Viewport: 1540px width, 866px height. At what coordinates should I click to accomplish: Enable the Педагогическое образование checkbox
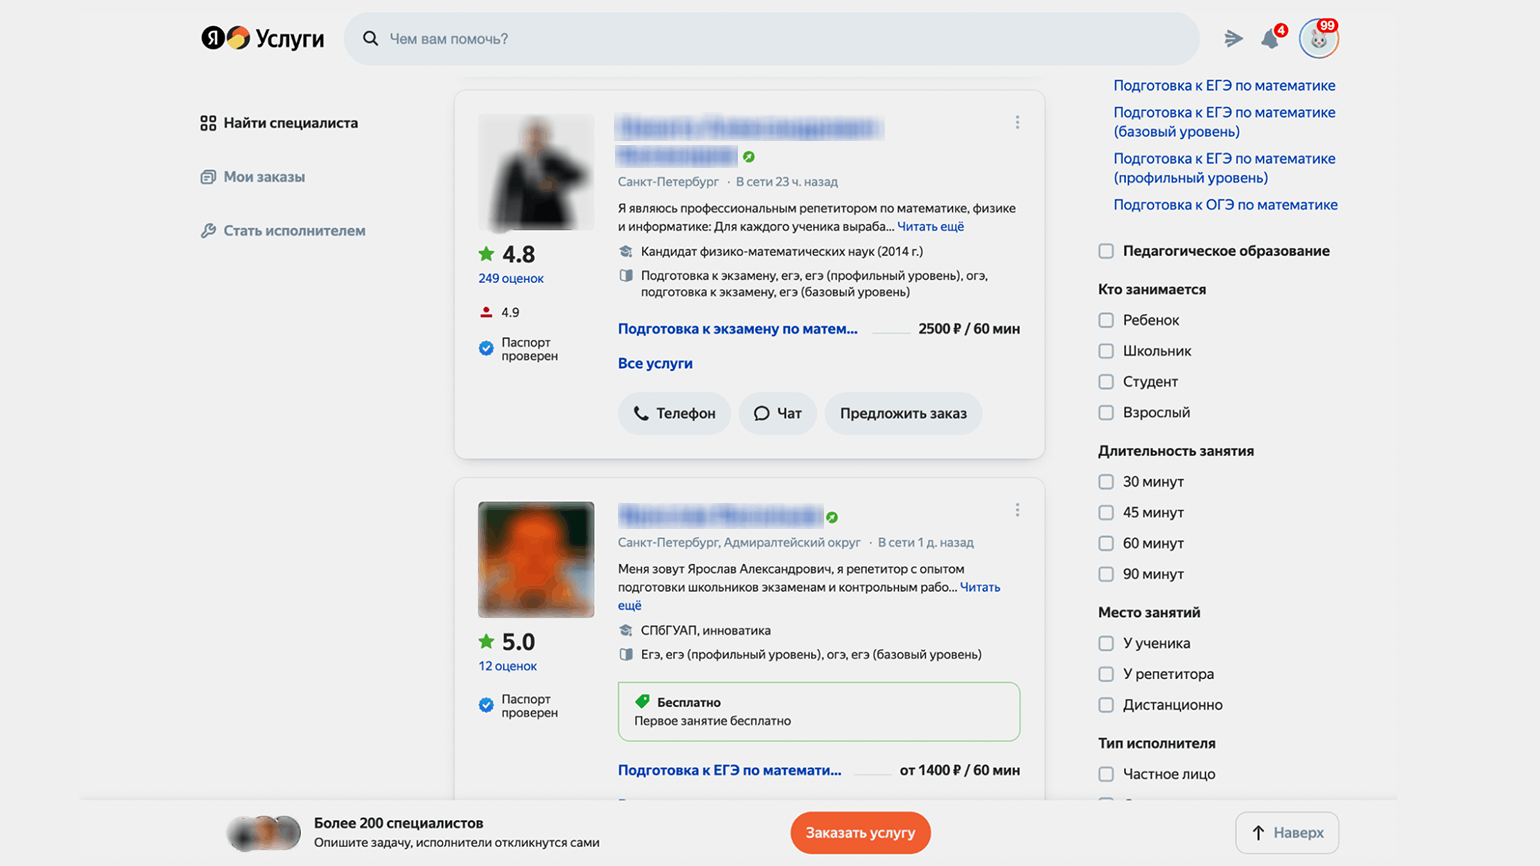1106,251
